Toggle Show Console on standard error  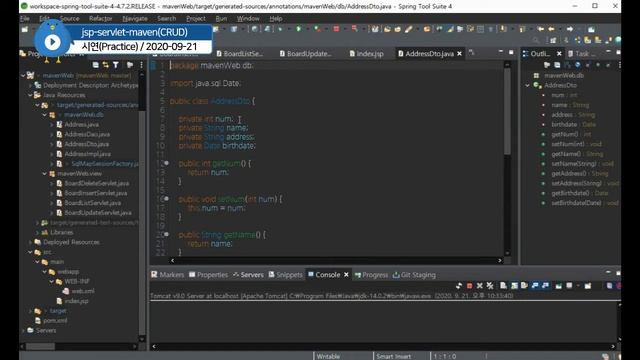click(x=545, y=286)
